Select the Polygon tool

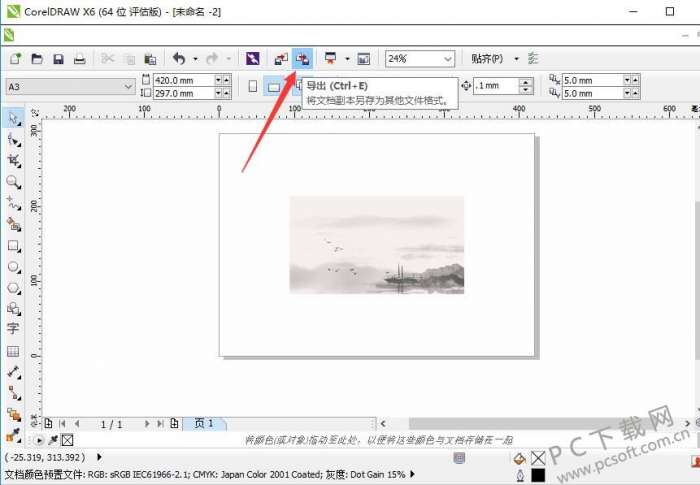14,288
